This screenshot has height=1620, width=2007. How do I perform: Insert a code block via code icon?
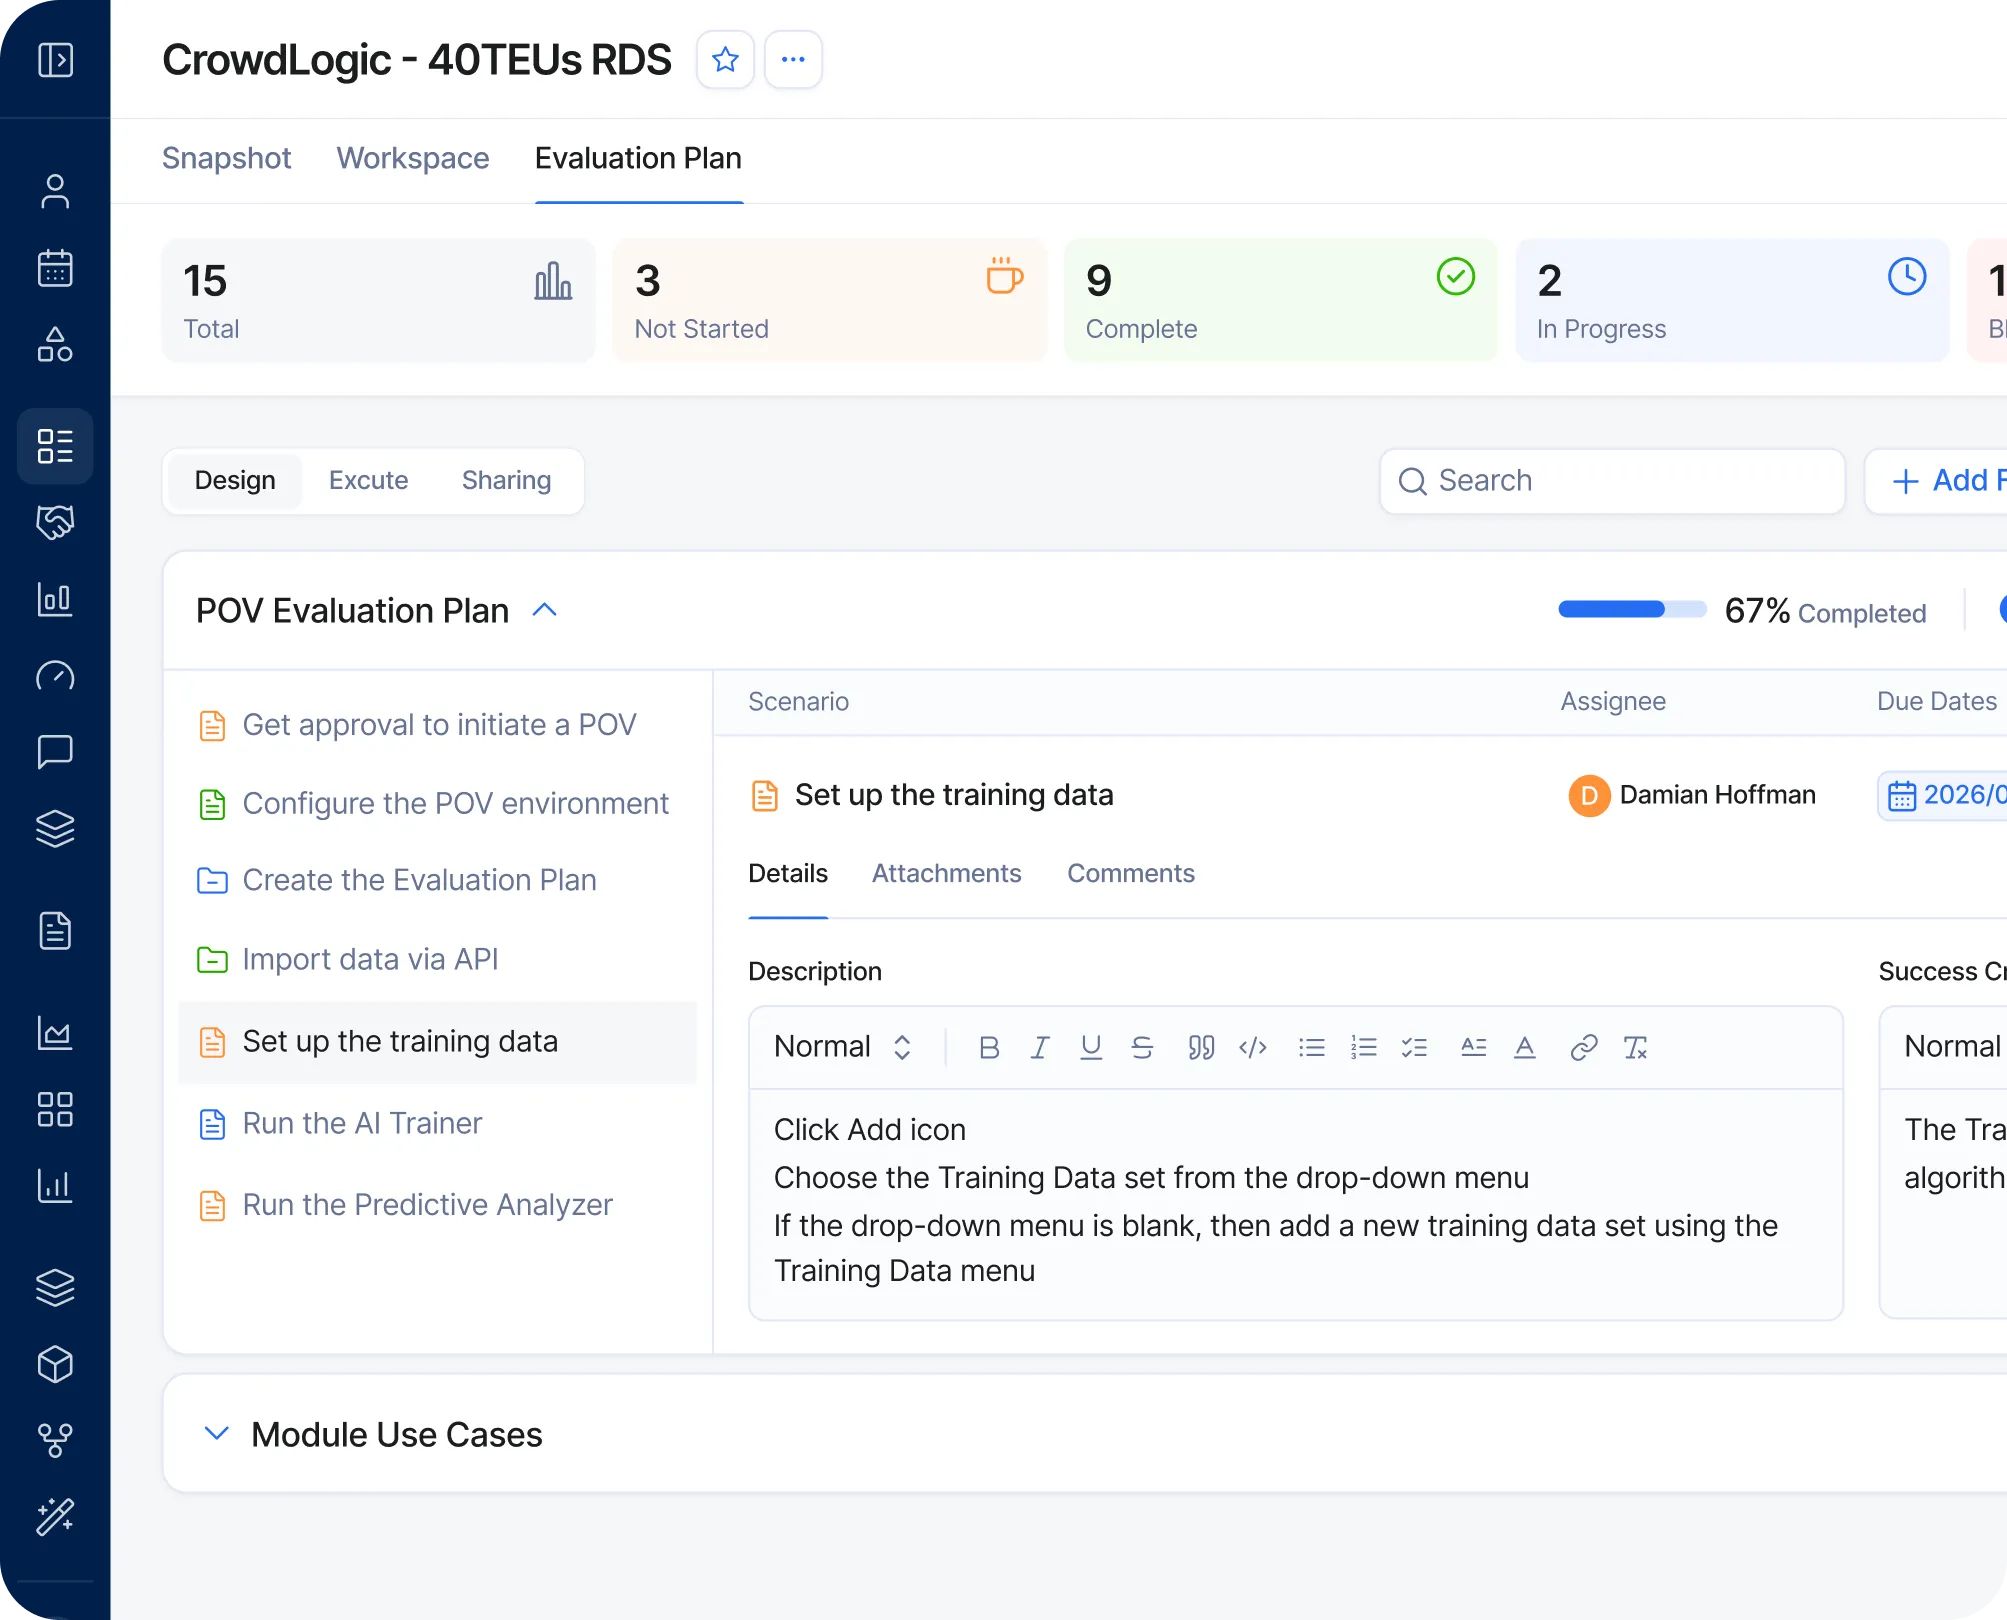coord(1253,1047)
